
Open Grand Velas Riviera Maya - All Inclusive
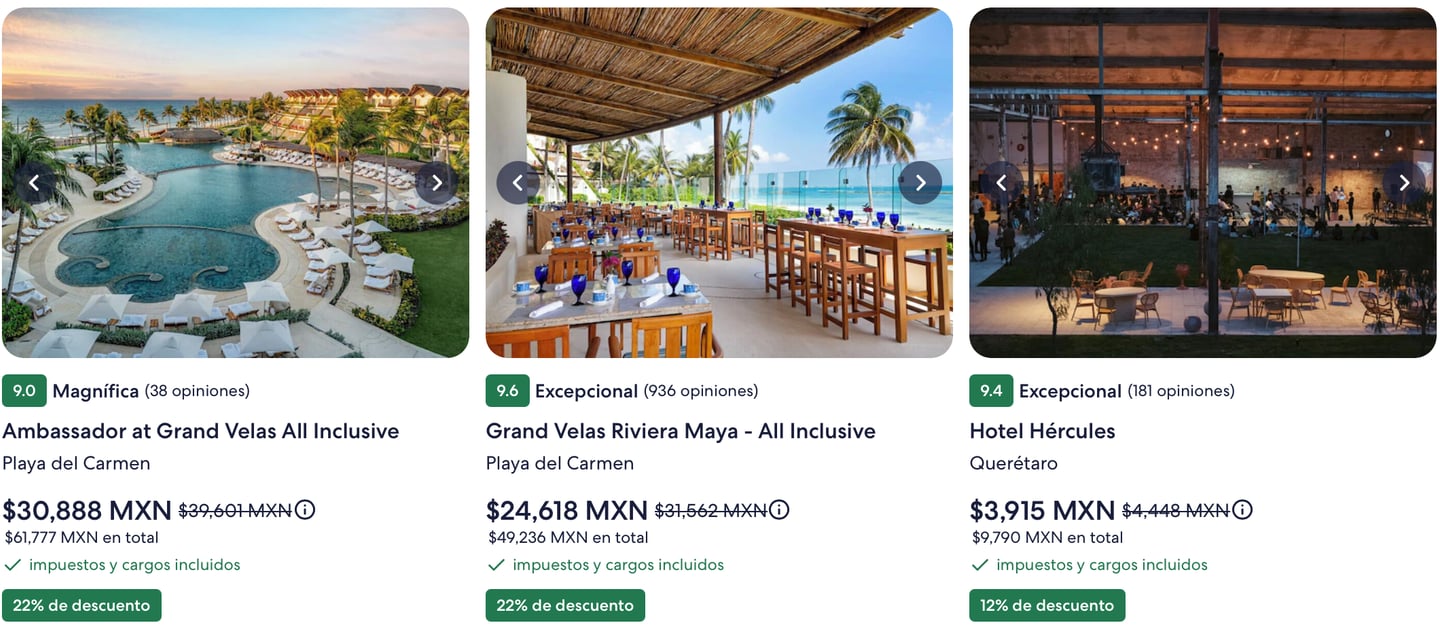click(x=680, y=431)
